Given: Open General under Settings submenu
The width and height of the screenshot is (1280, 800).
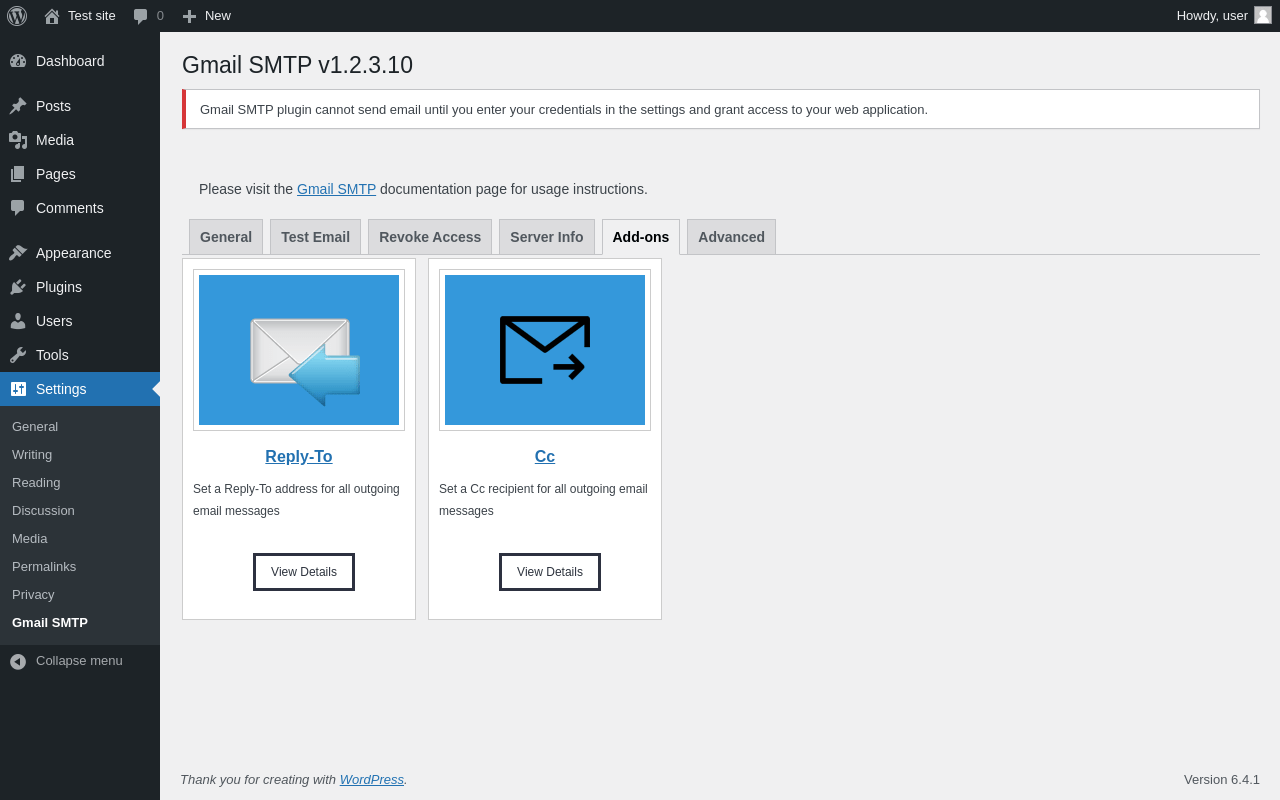Looking at the screenshot, I should coord(80,427).
